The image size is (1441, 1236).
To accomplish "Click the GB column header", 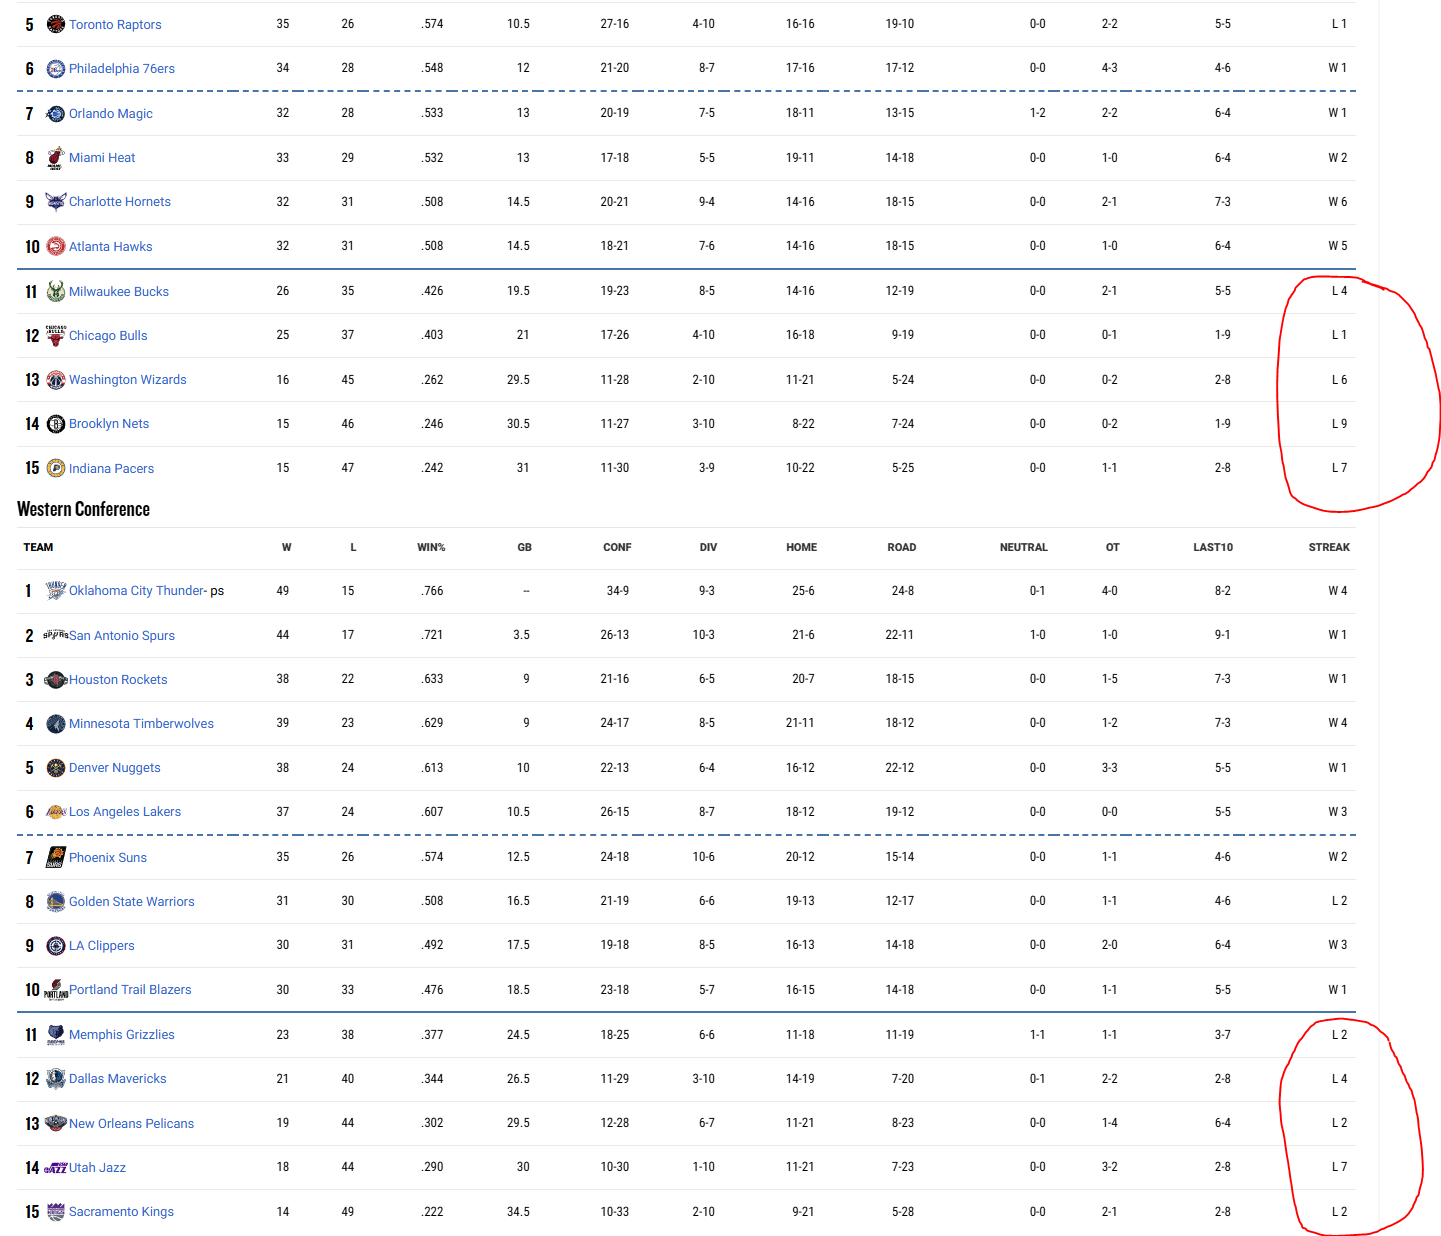I will [525, 547].
